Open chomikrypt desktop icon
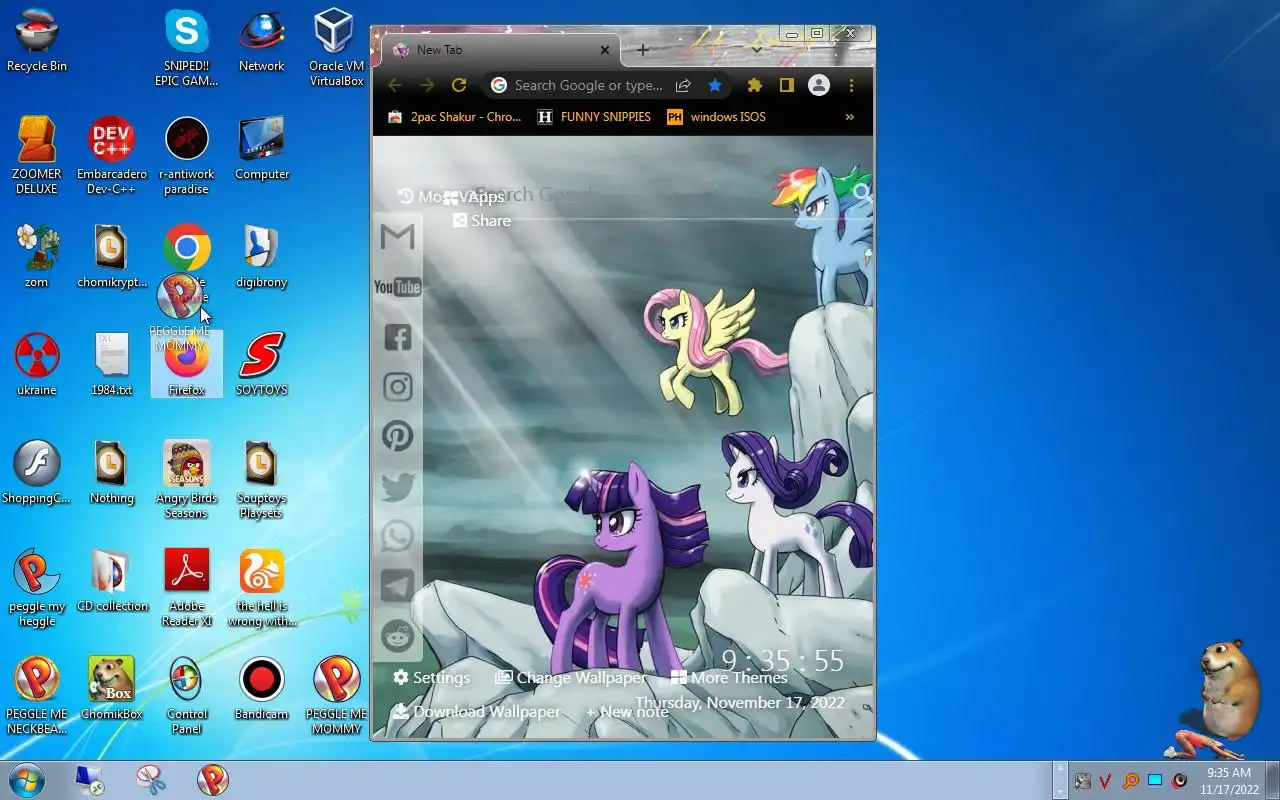This screenshot has width=1280, height=800. (x=112, y=258)
